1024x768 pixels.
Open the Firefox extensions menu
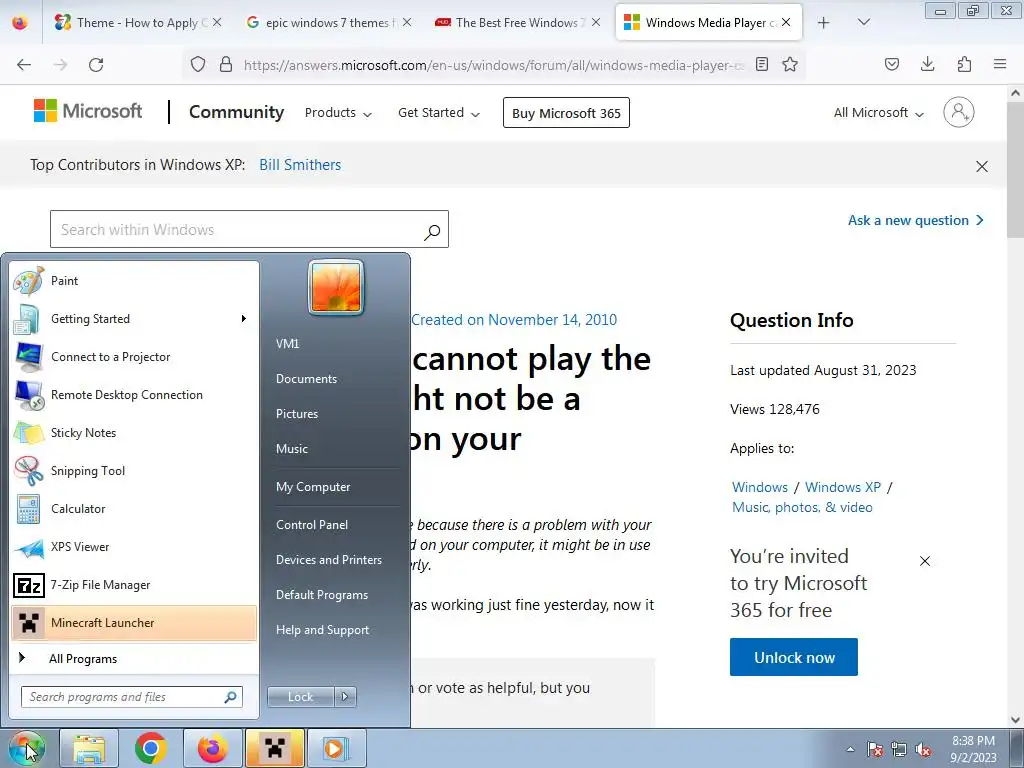pos(964,64)
